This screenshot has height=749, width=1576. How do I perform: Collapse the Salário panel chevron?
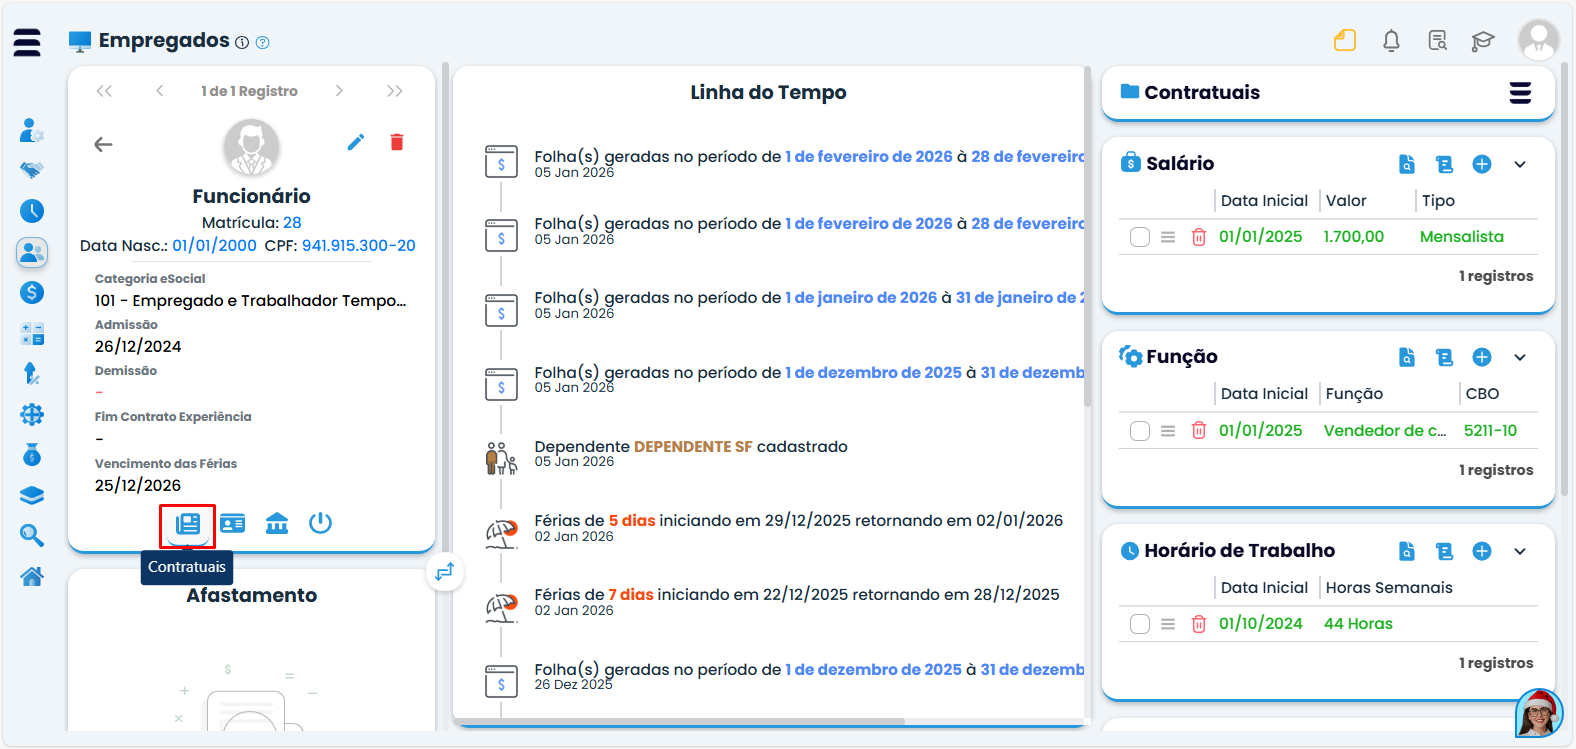click(x=1520, y=164)
